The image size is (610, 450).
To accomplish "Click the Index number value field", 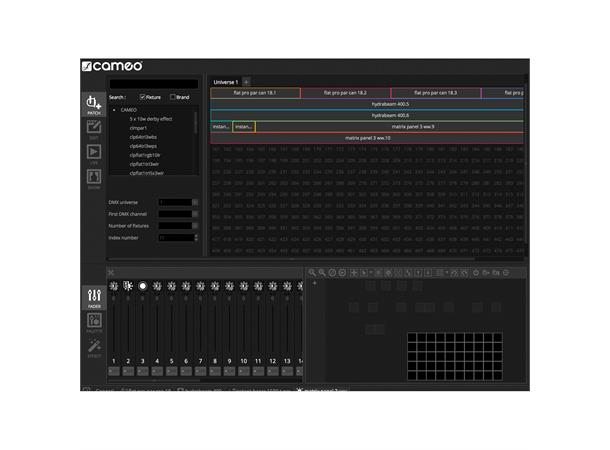I will 176,238.
